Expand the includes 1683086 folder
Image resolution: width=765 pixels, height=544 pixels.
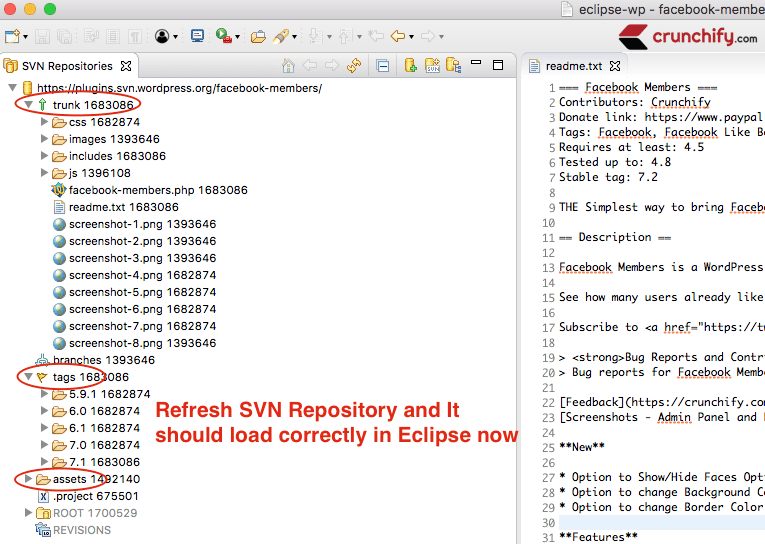(x=44, y=156)
